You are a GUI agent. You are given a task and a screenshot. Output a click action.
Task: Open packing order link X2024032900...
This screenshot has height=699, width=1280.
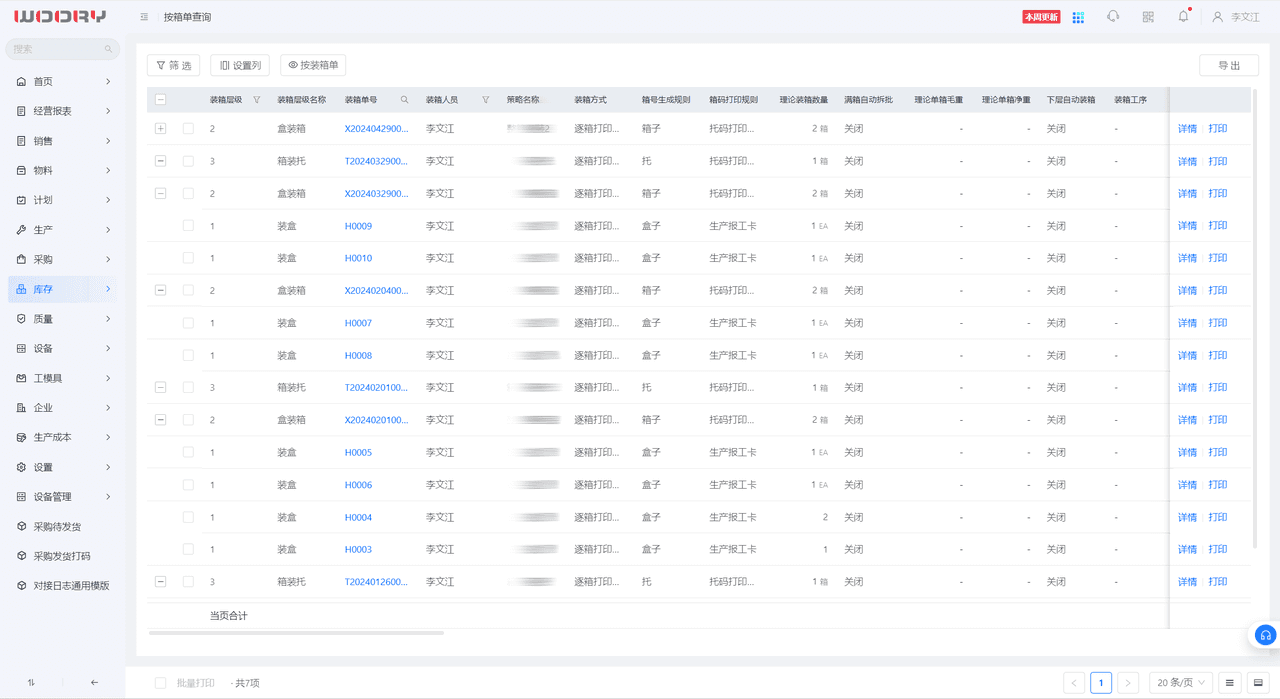tap(376, 194)
